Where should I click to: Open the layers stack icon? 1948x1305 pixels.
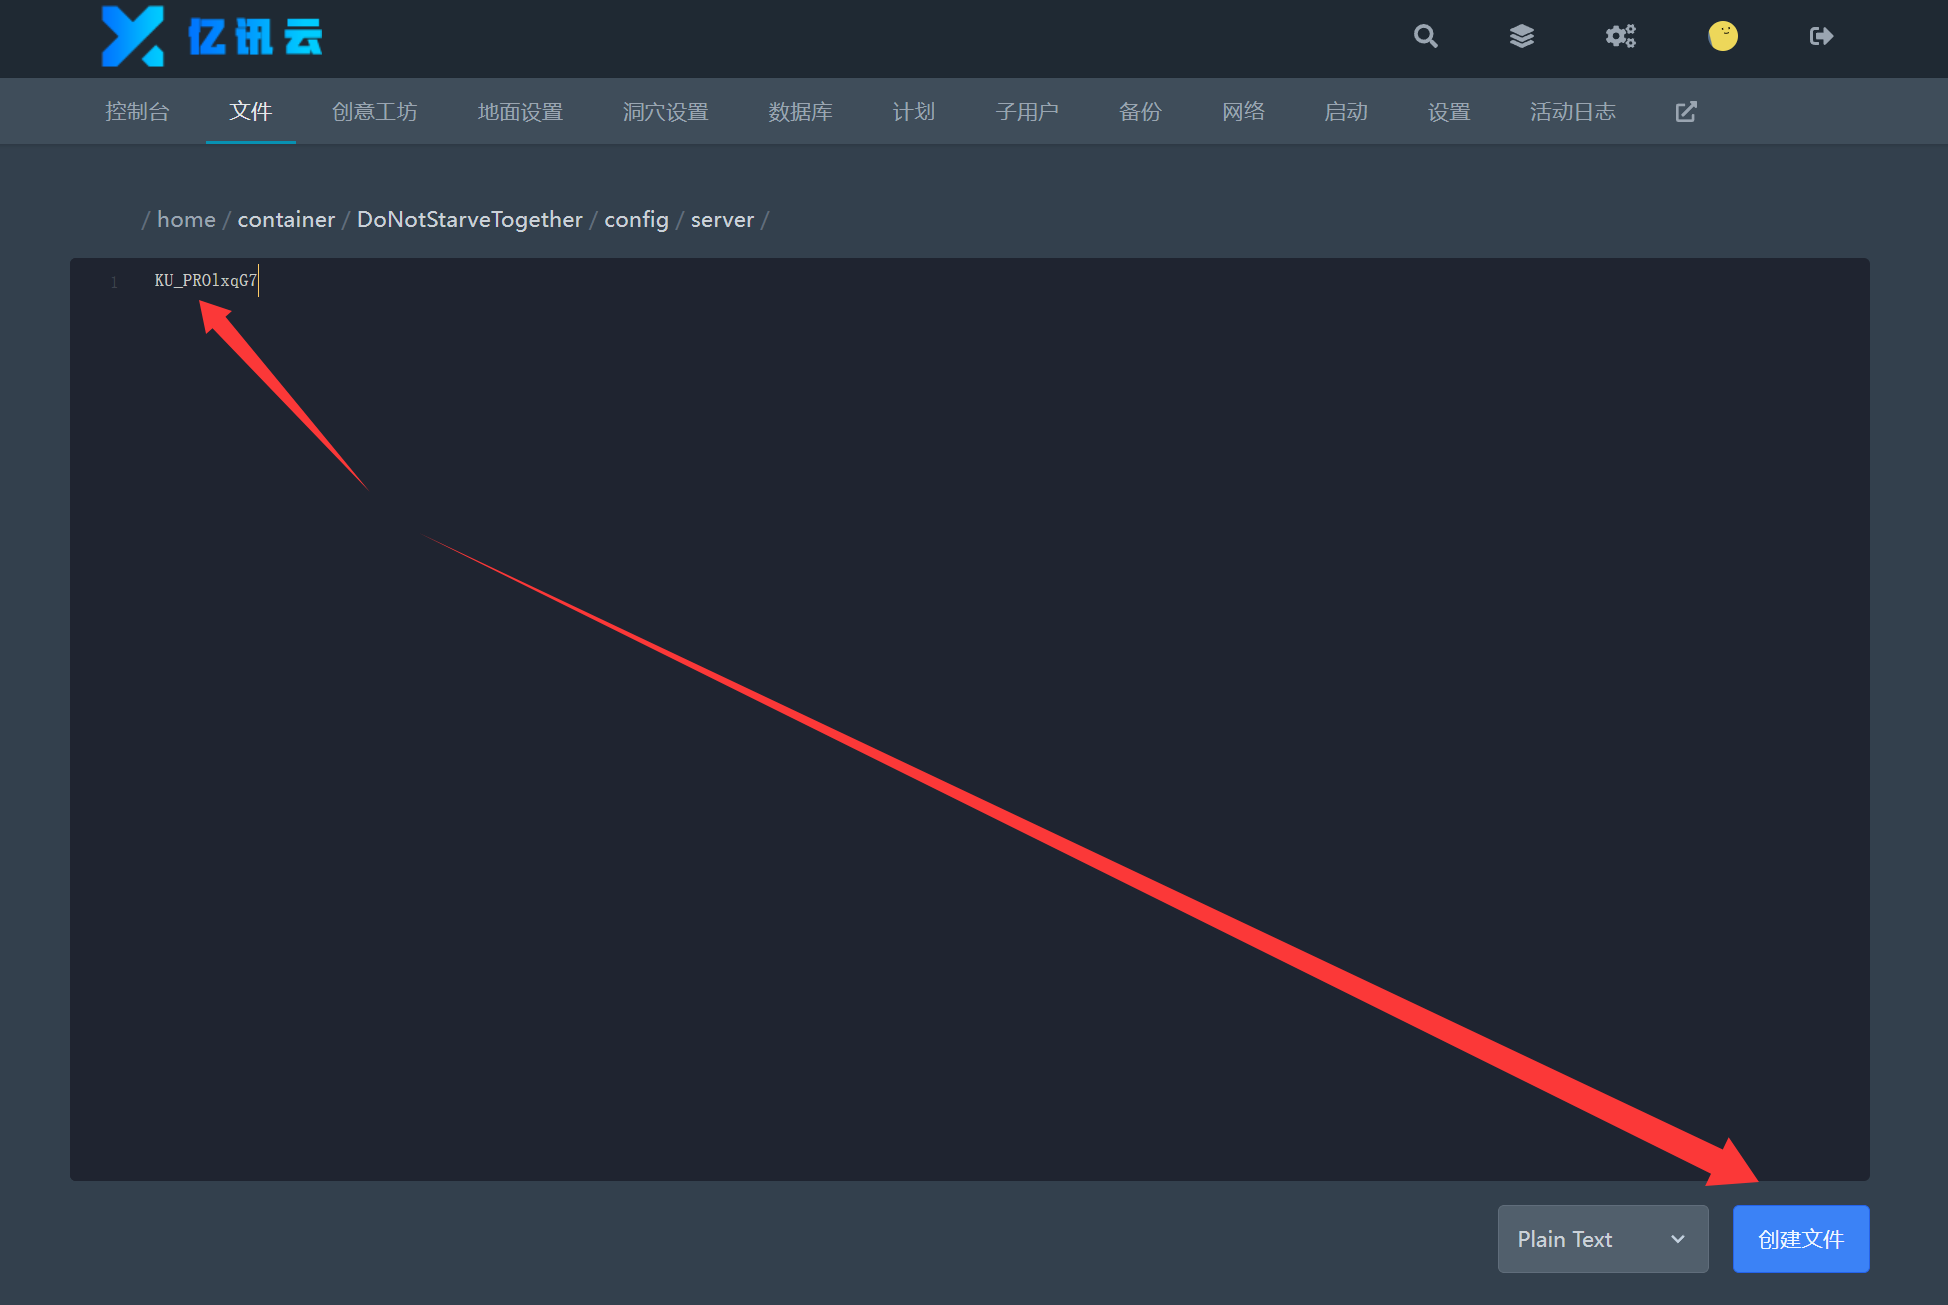click(1521, 37)
